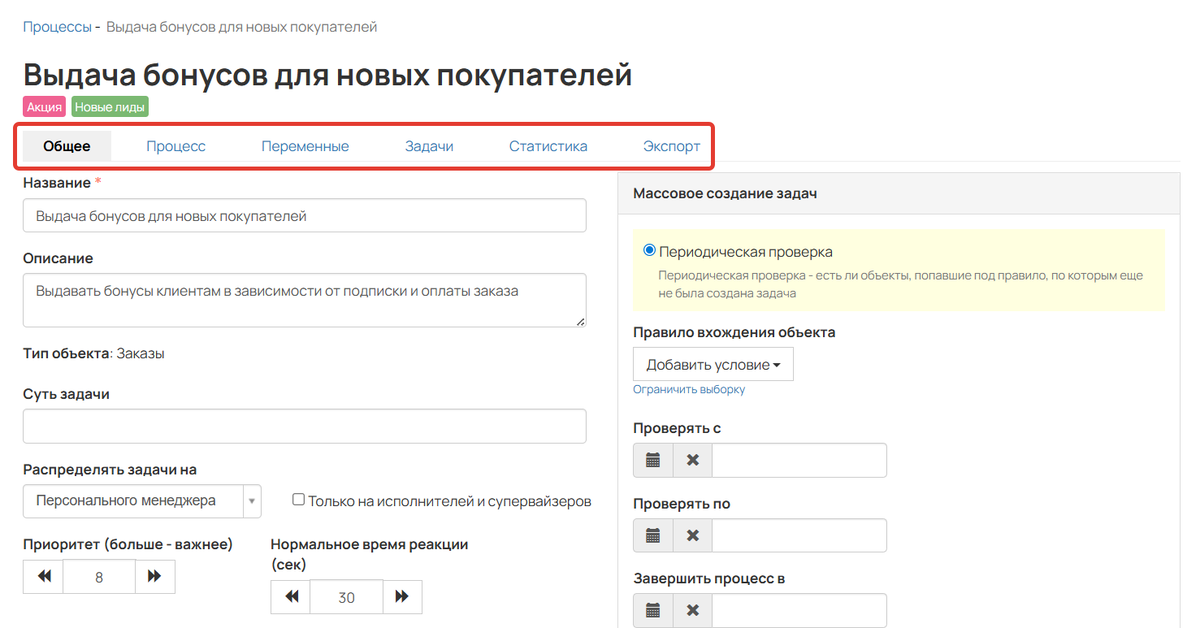Clear the 'Проверять по' date with X icon
The width and height of the screenshot is (1200, 628).
coord(692,535)
